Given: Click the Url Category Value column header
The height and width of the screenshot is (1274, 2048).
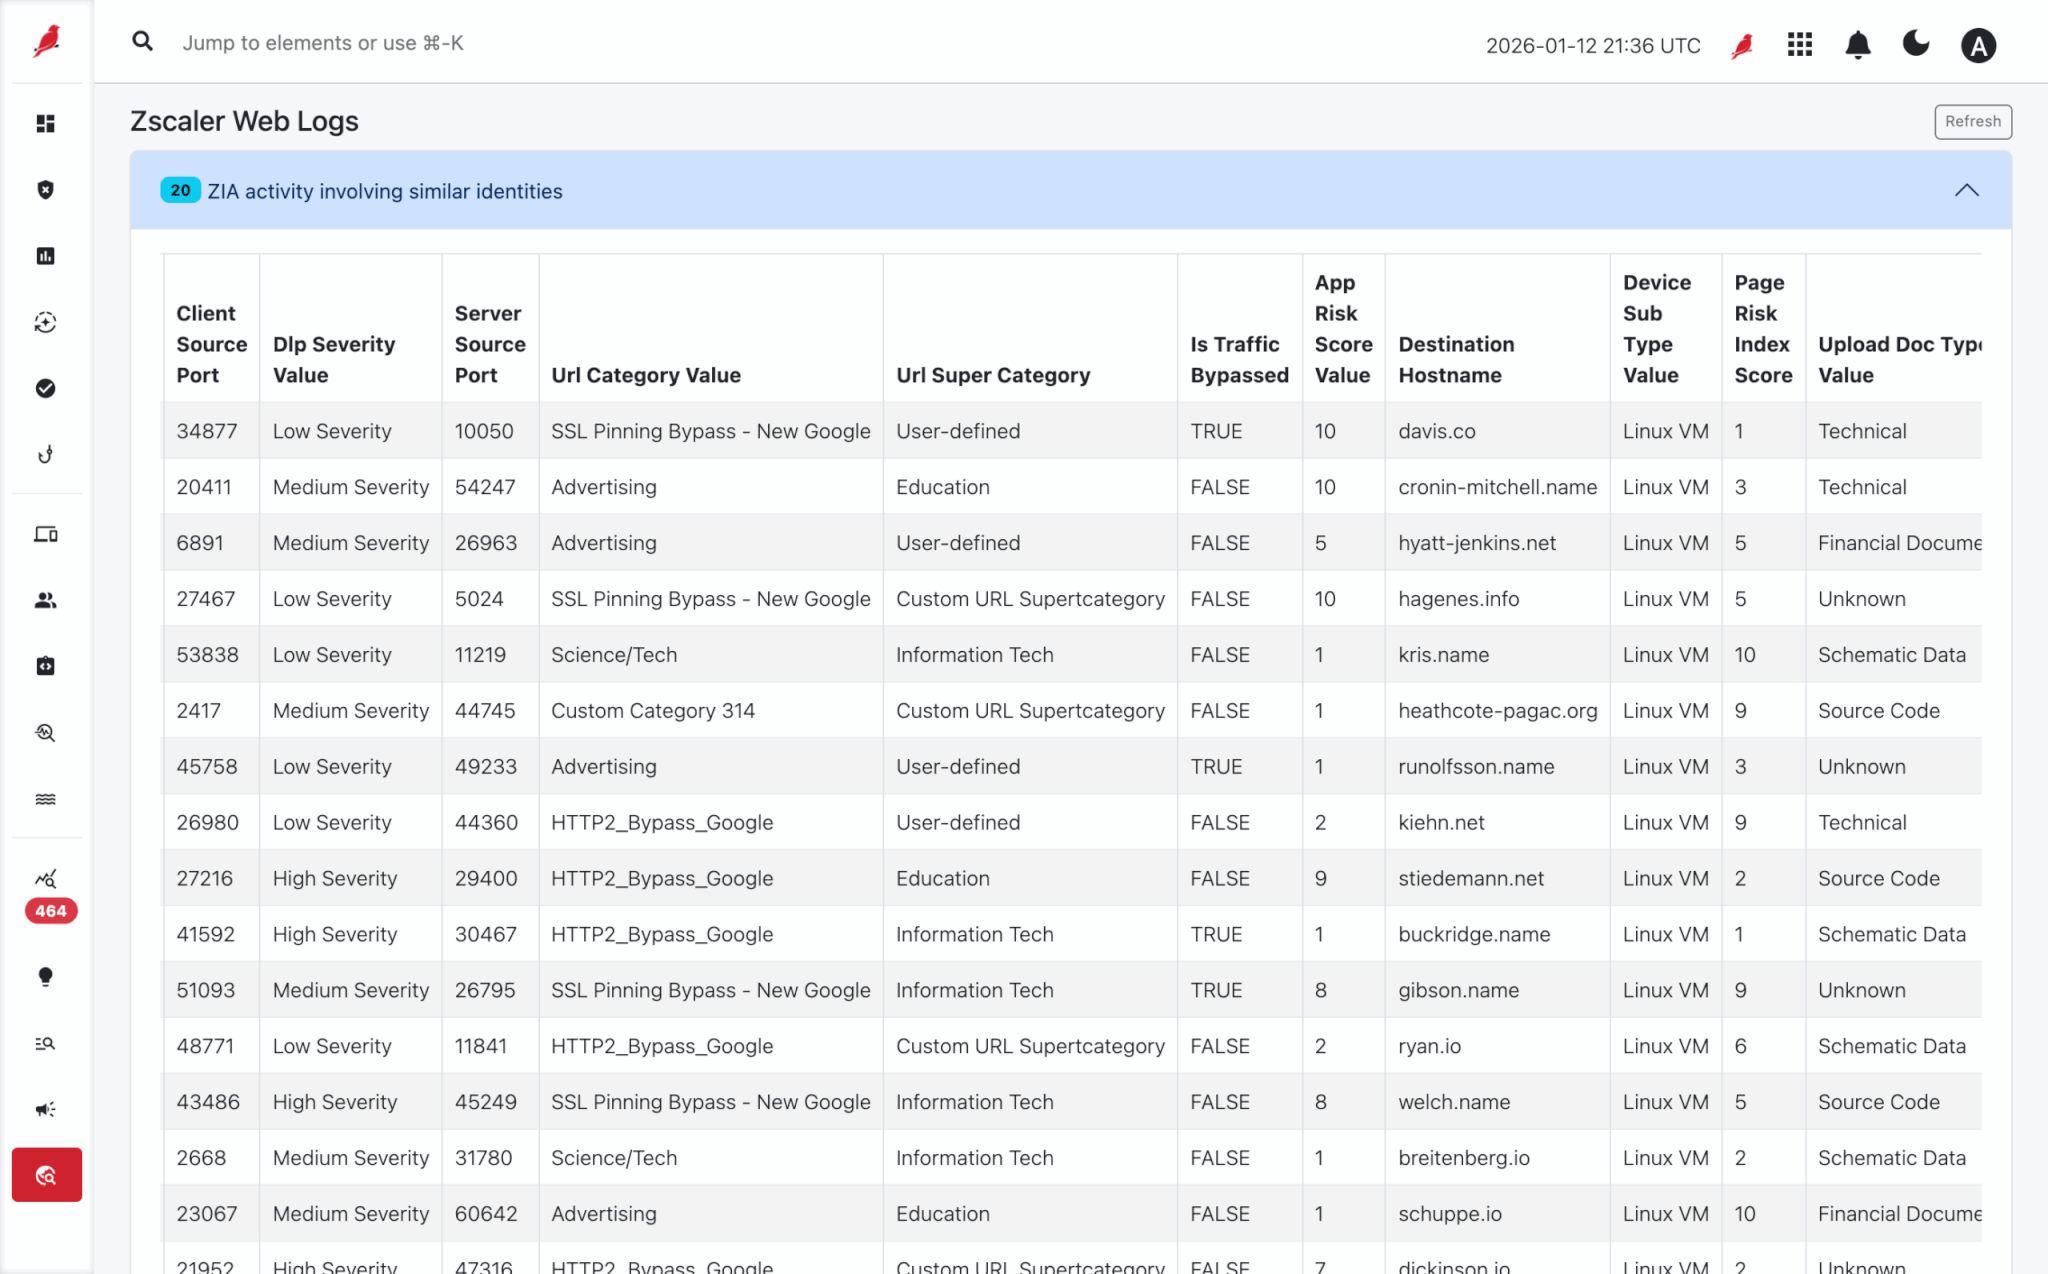Looking at the screenshot, I should tap(646, 375).
